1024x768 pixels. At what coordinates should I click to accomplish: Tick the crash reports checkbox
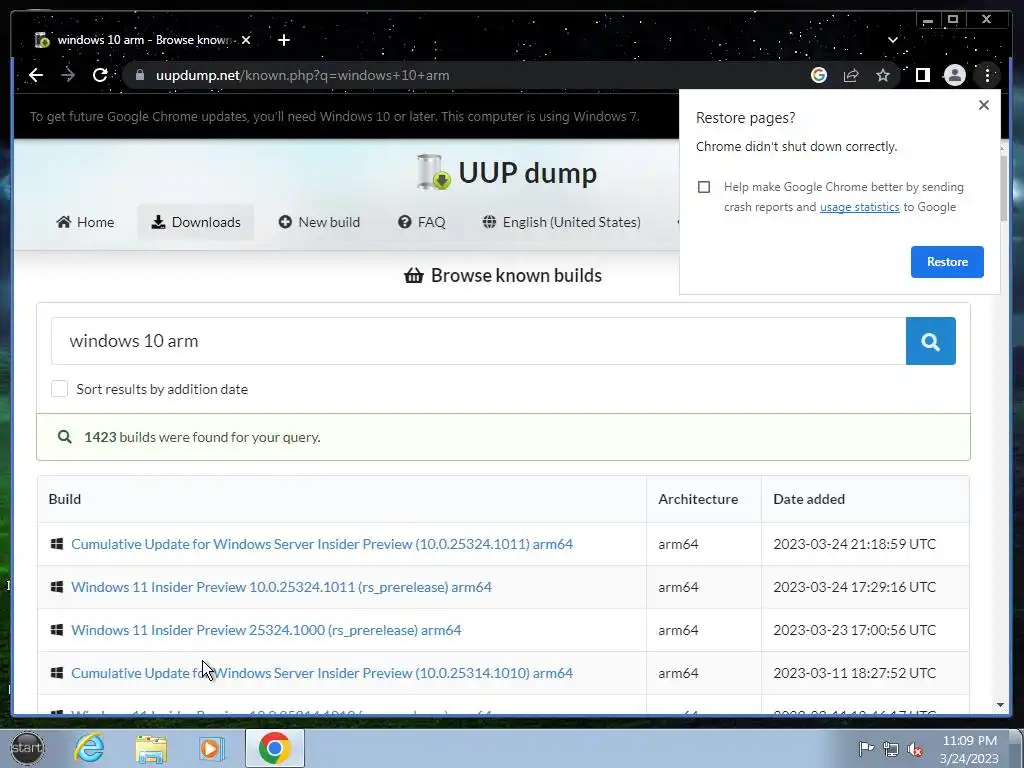[x=703, y=187]
